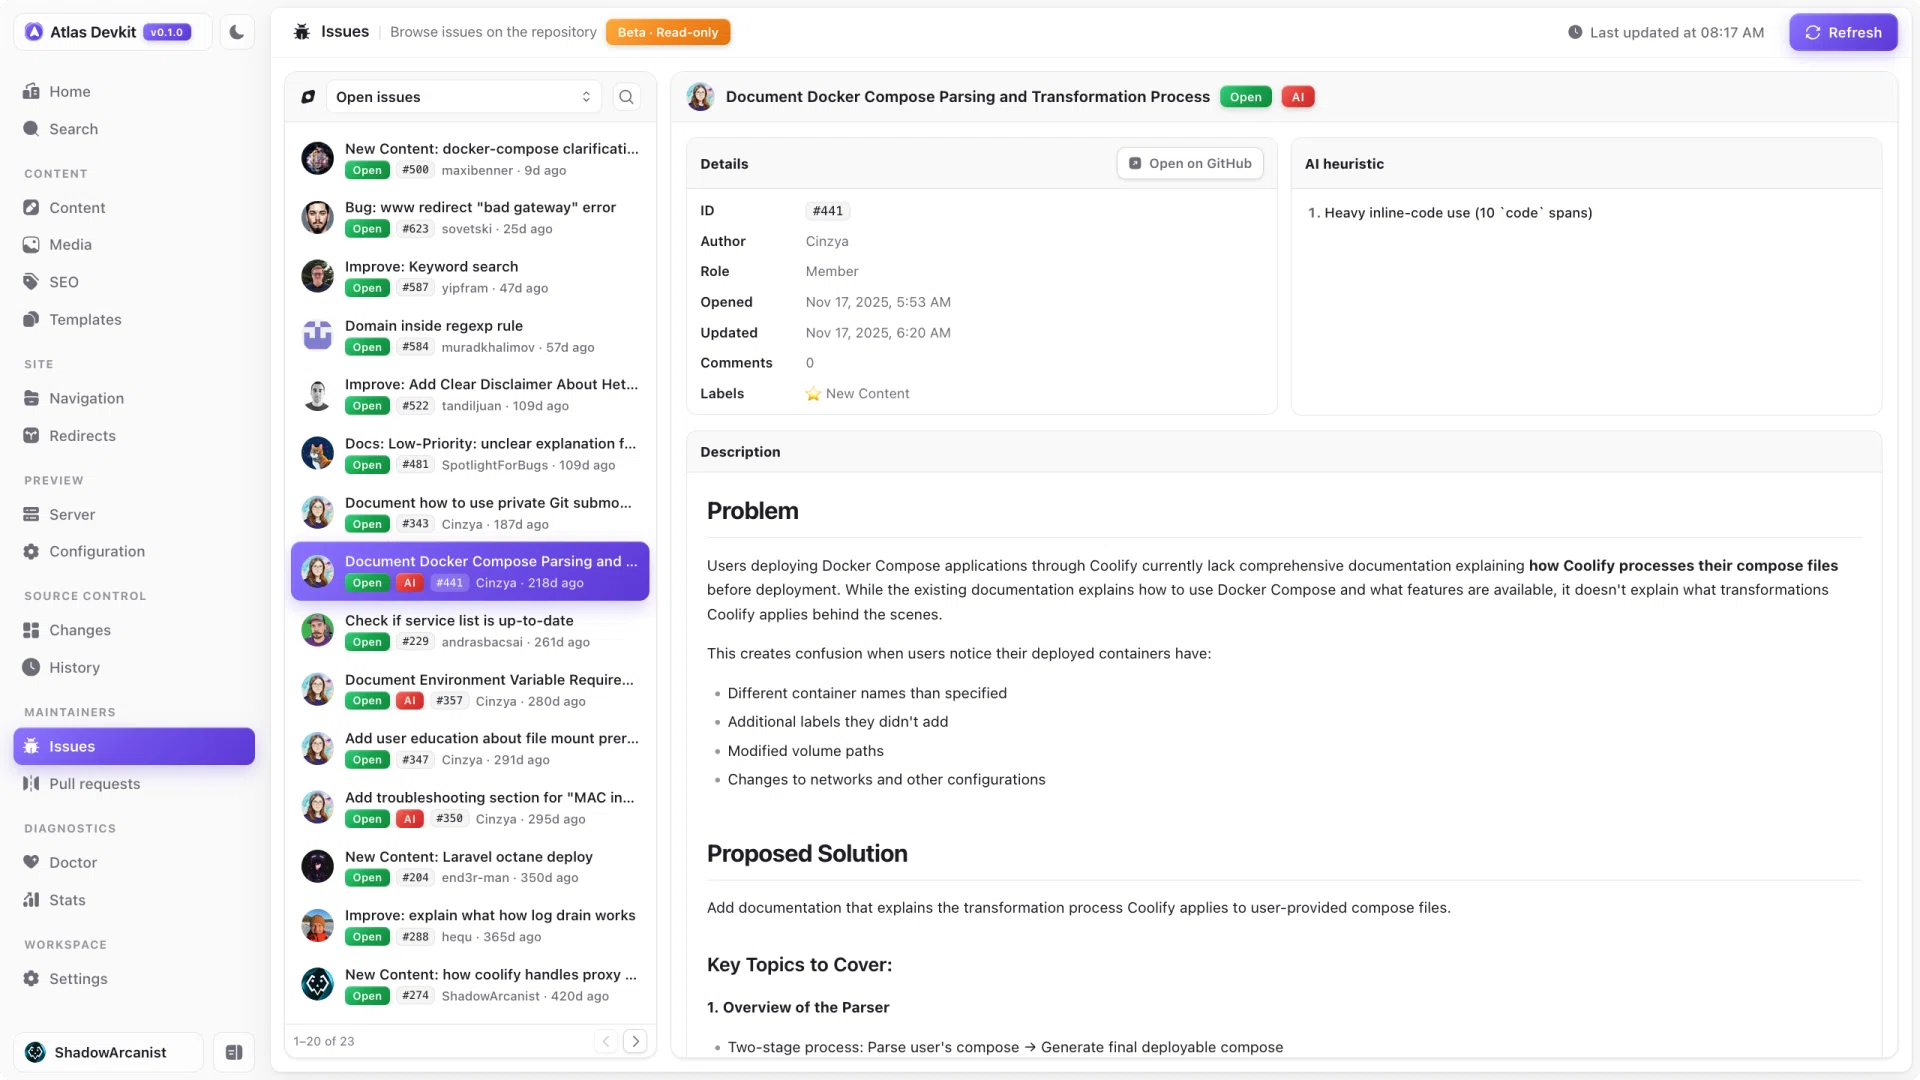Toggle dark mode moon icon

[236, 32]
